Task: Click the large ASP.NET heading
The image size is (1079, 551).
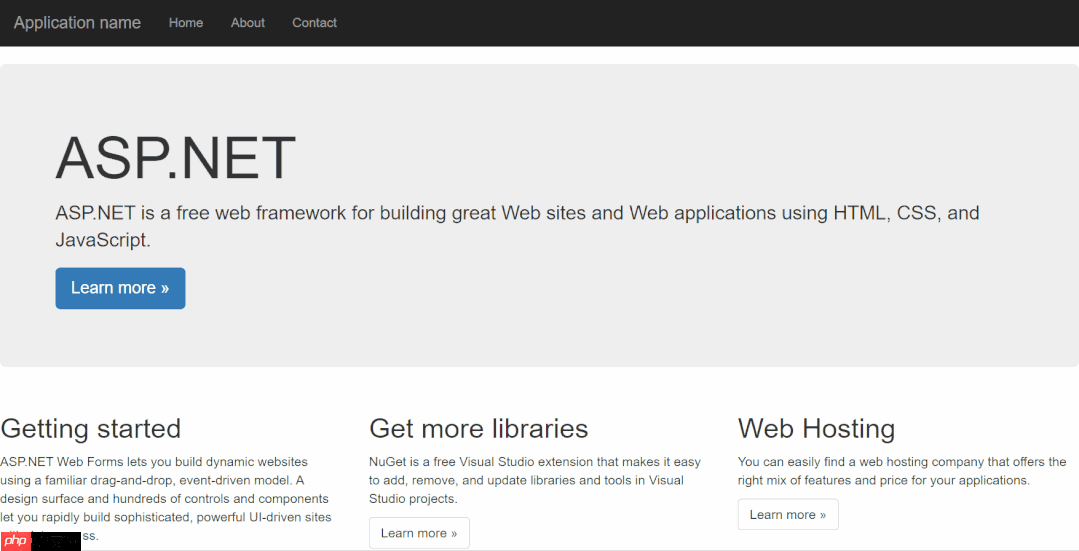Action: pyautogui.click(x=175, y=158)
